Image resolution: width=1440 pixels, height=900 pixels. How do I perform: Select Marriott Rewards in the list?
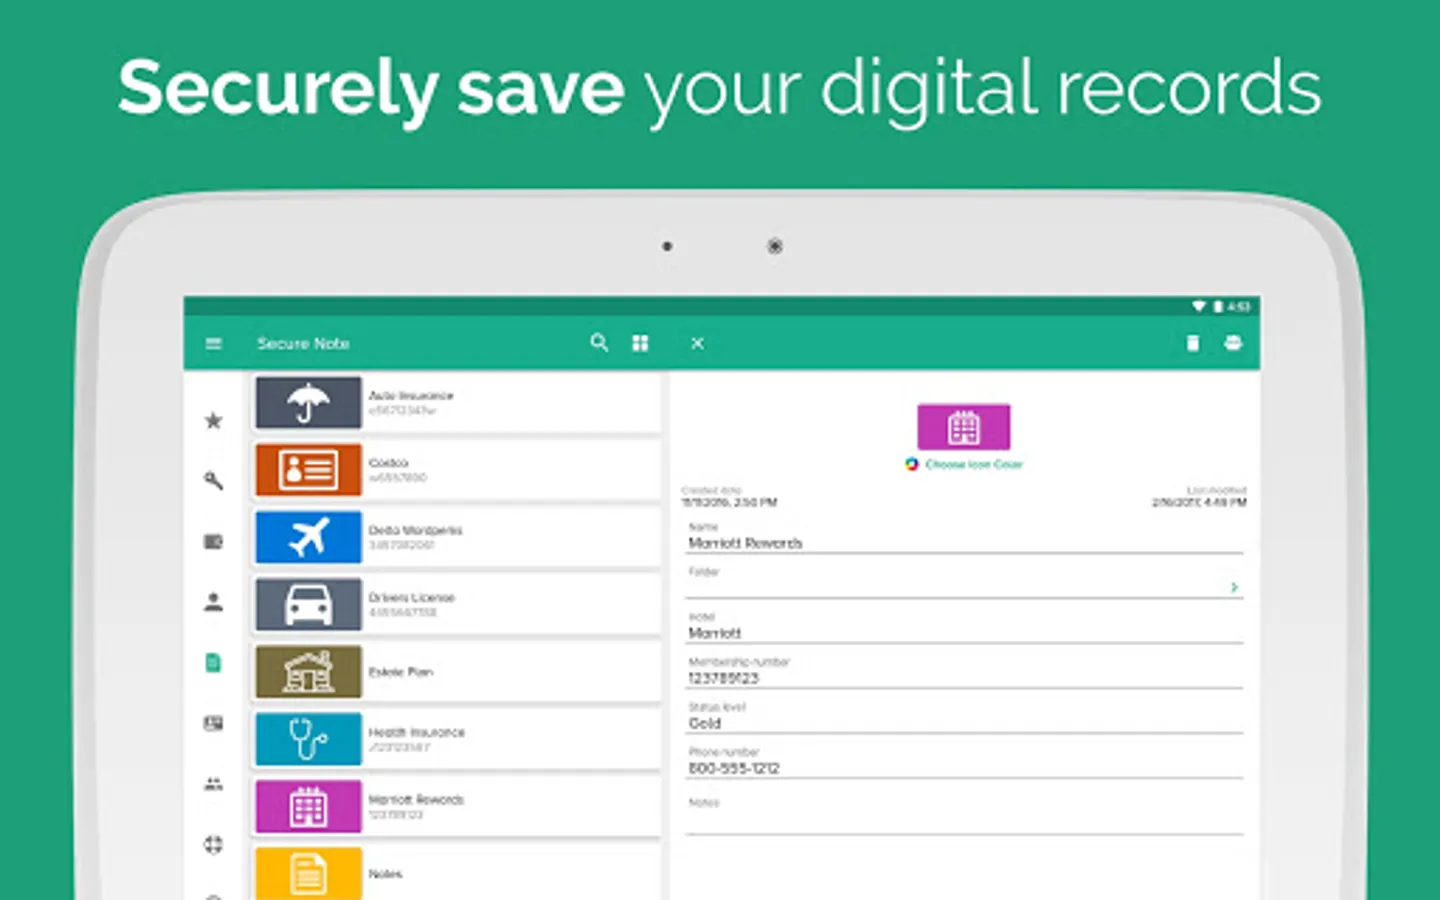point(457,806)
